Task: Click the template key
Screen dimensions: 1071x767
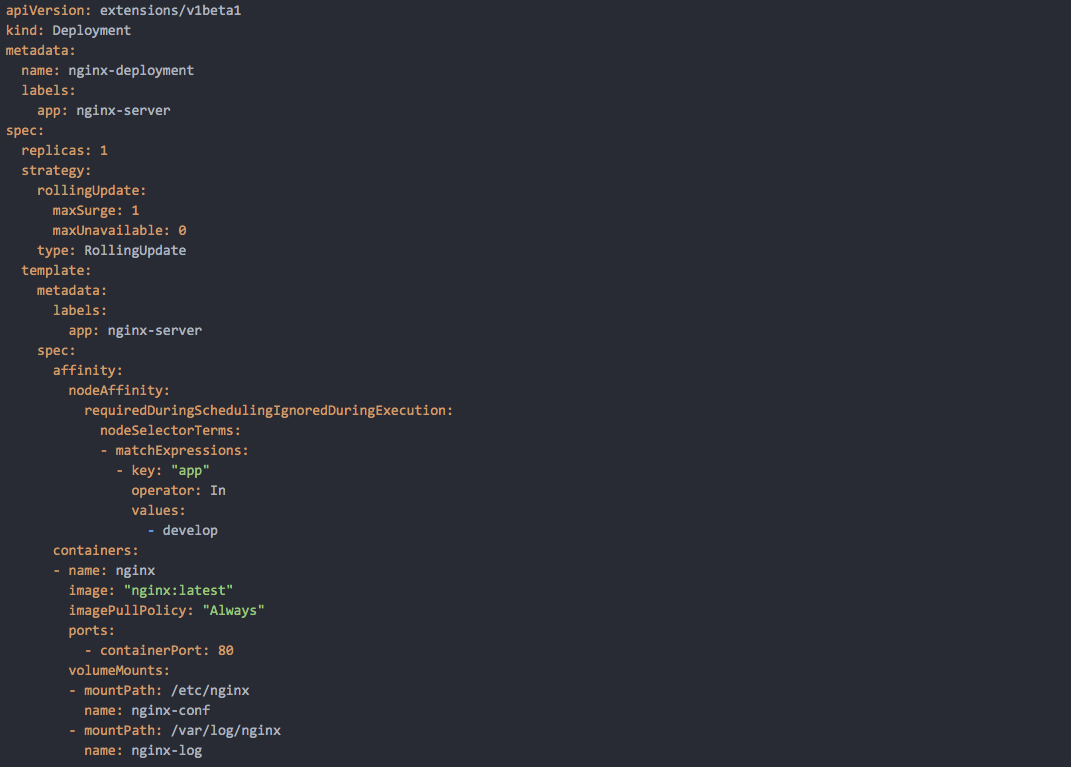Action: tap(53, 271)
